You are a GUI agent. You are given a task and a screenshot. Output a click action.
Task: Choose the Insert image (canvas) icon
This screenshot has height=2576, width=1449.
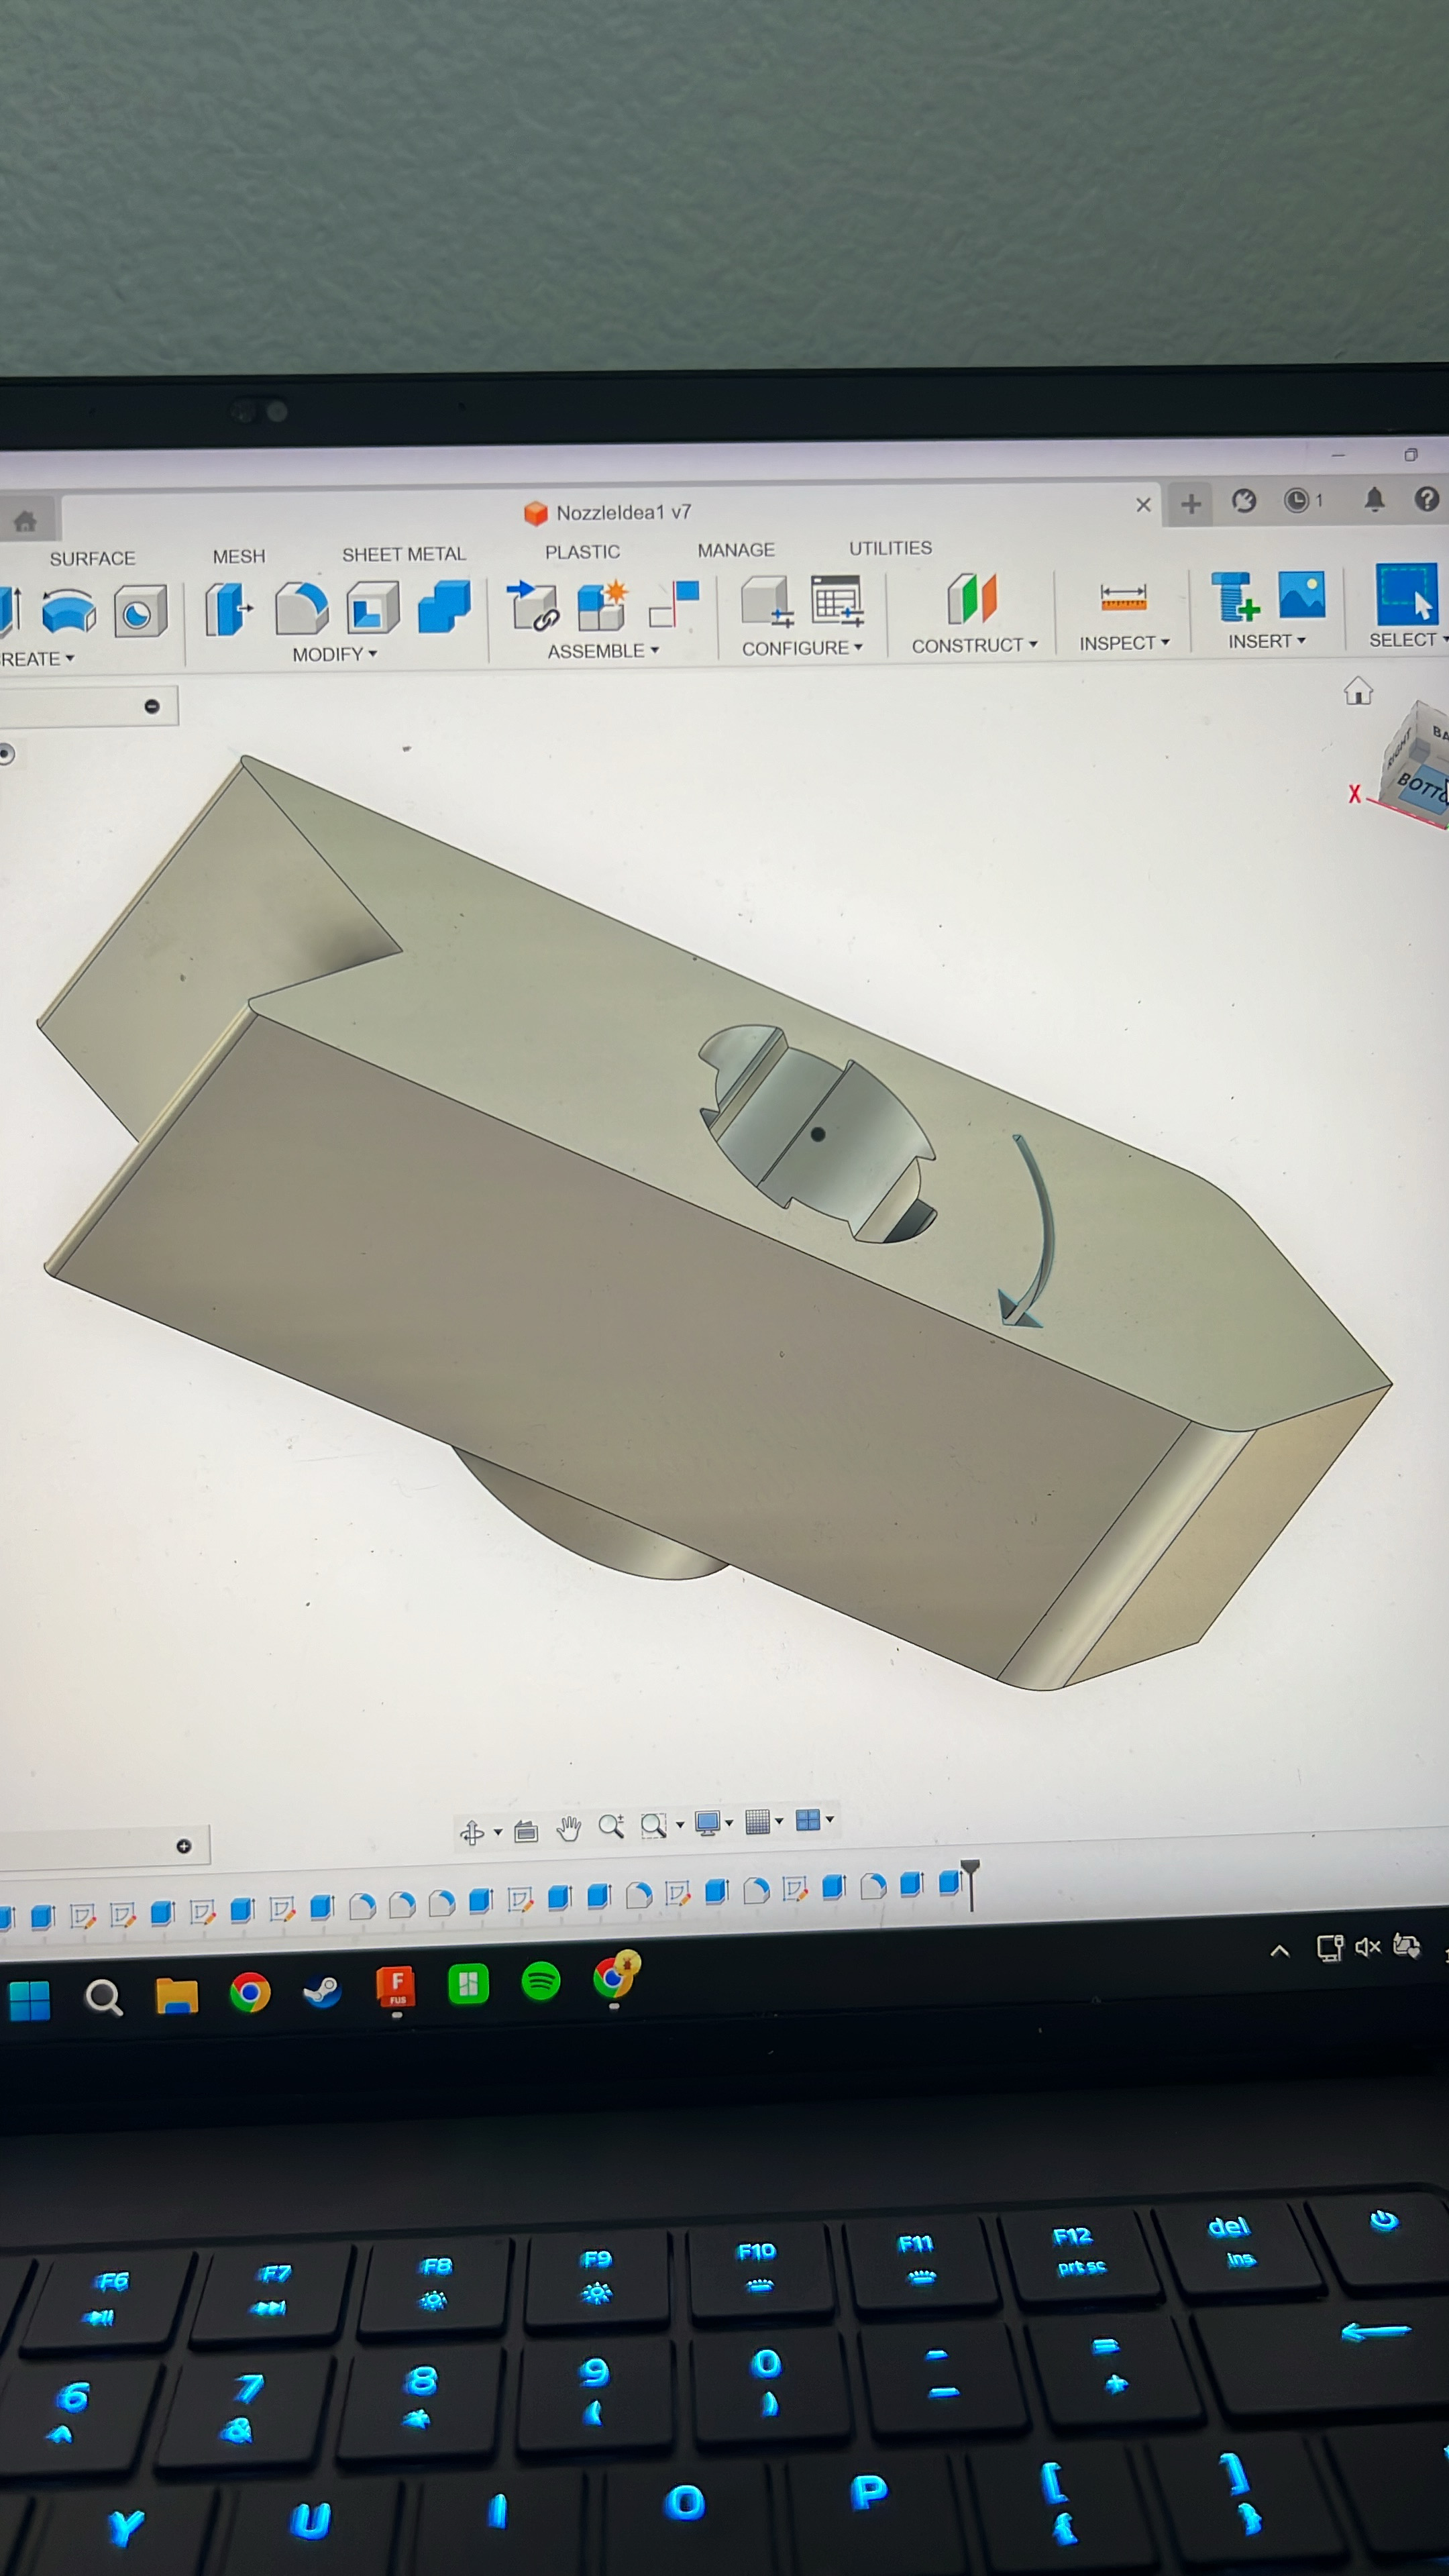1301,595
